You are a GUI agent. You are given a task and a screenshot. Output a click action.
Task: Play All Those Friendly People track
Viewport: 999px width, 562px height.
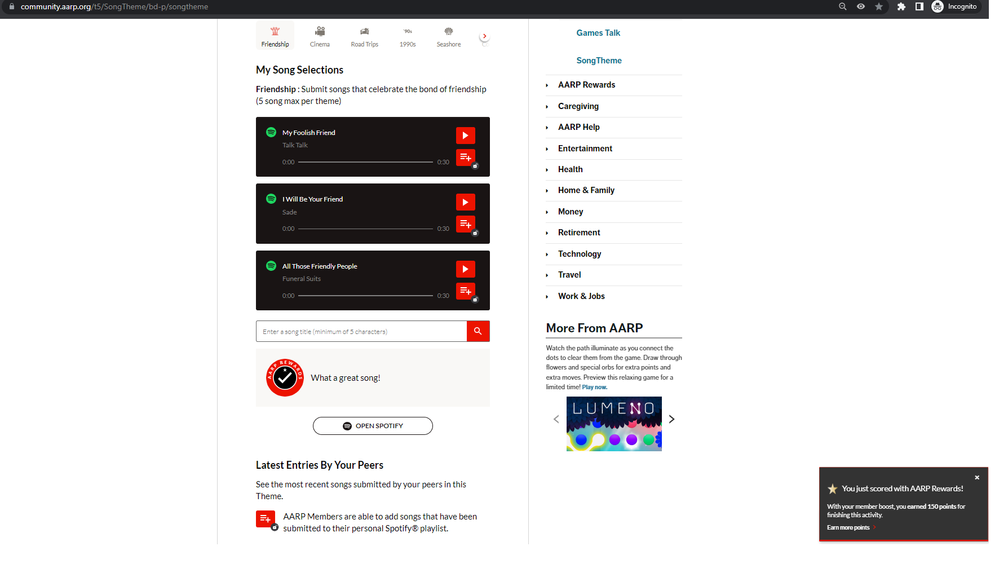[465, 269]
